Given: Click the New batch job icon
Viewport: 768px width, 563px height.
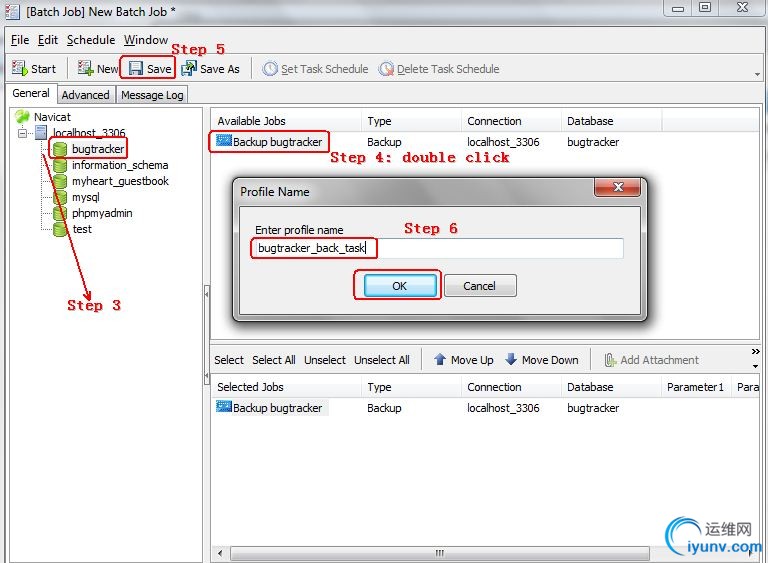Looking at the screenshot, I should point(85,68).
